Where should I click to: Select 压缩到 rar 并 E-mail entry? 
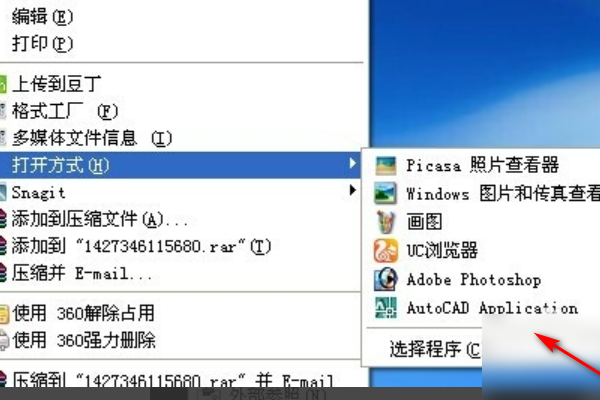click(173, 380)
